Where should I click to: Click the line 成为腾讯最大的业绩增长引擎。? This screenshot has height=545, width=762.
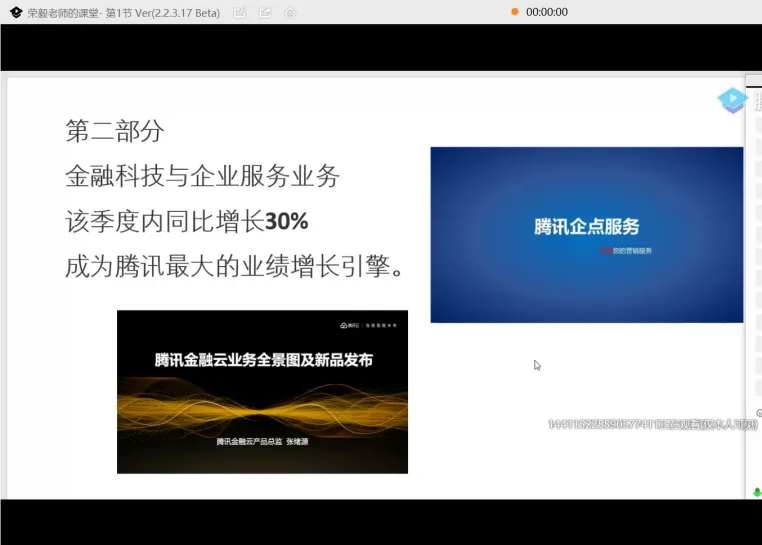pyautogui.click(x=234, y=267)
